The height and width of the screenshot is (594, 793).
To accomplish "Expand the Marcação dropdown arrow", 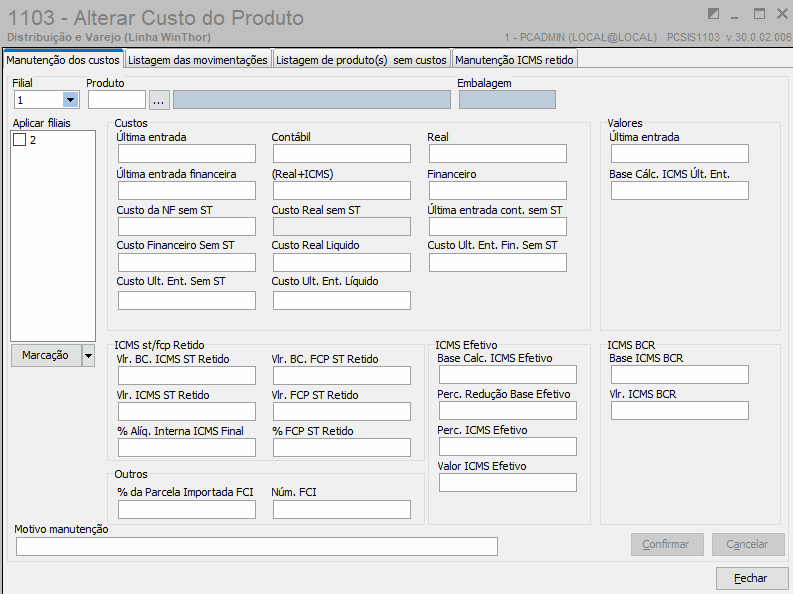I will (88, 355).
